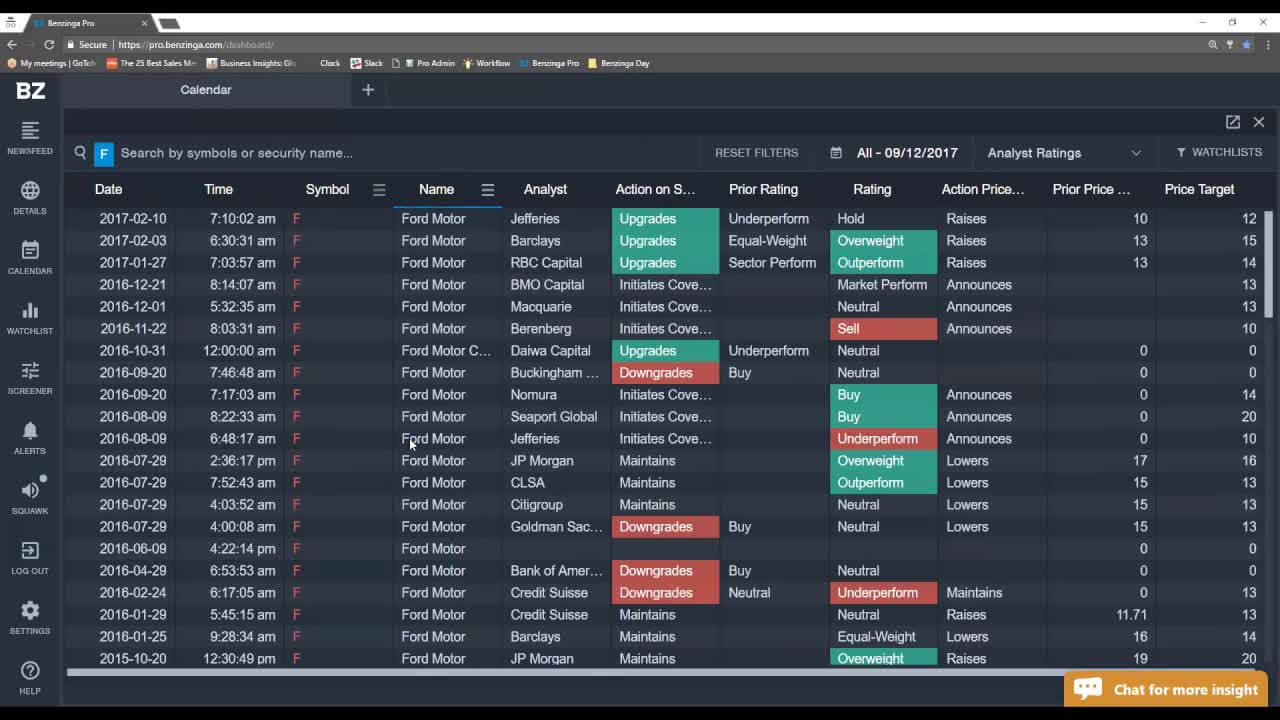Open Pro Admin bookmark

pos(428,63)
